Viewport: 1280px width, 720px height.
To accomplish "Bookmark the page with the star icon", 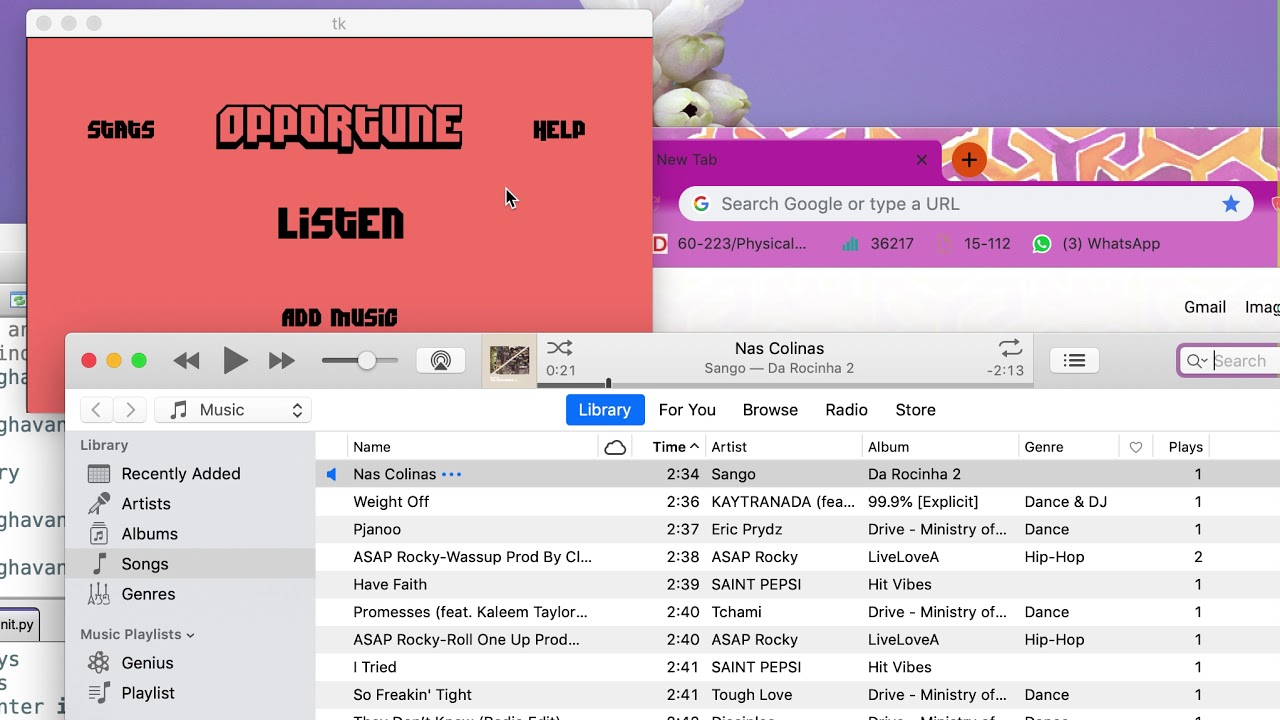I will click(1231, 204).
